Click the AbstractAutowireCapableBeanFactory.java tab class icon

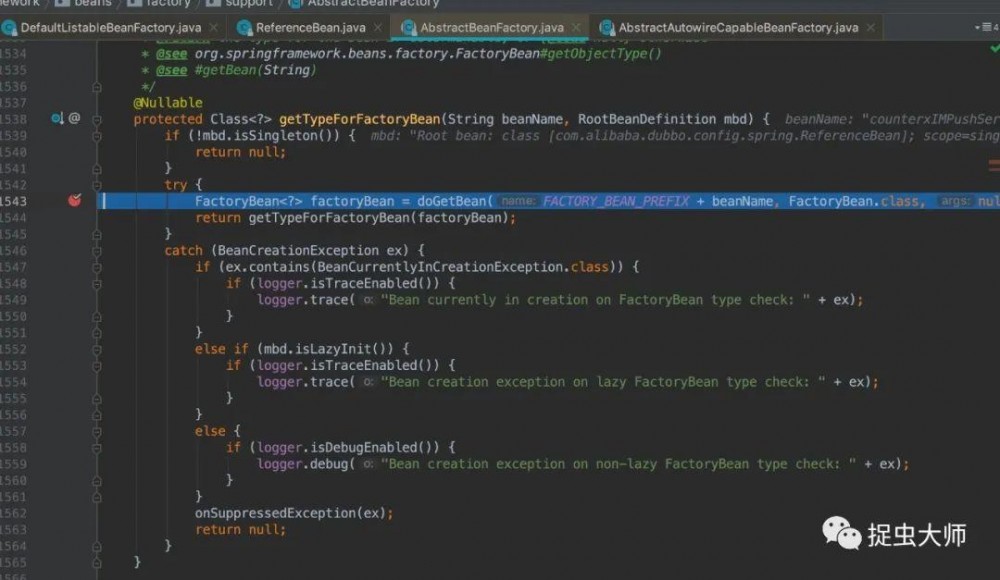(x=607, y=27)
